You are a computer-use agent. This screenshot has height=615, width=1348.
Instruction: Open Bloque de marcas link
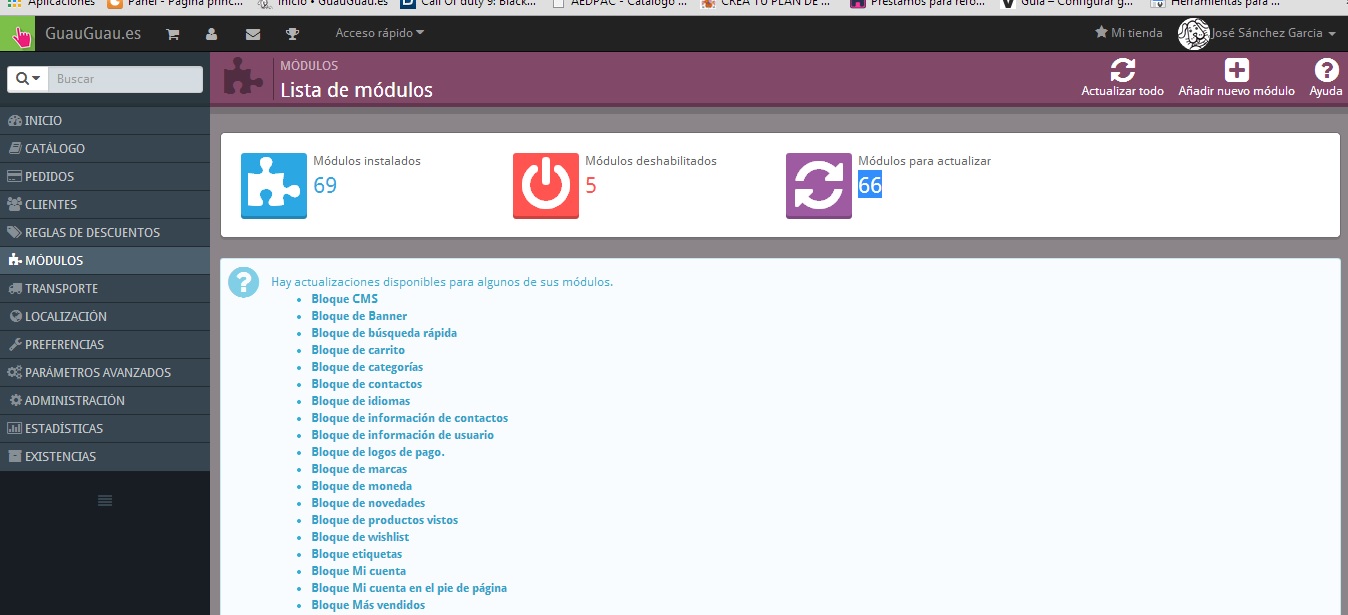[x=359, y=469]
